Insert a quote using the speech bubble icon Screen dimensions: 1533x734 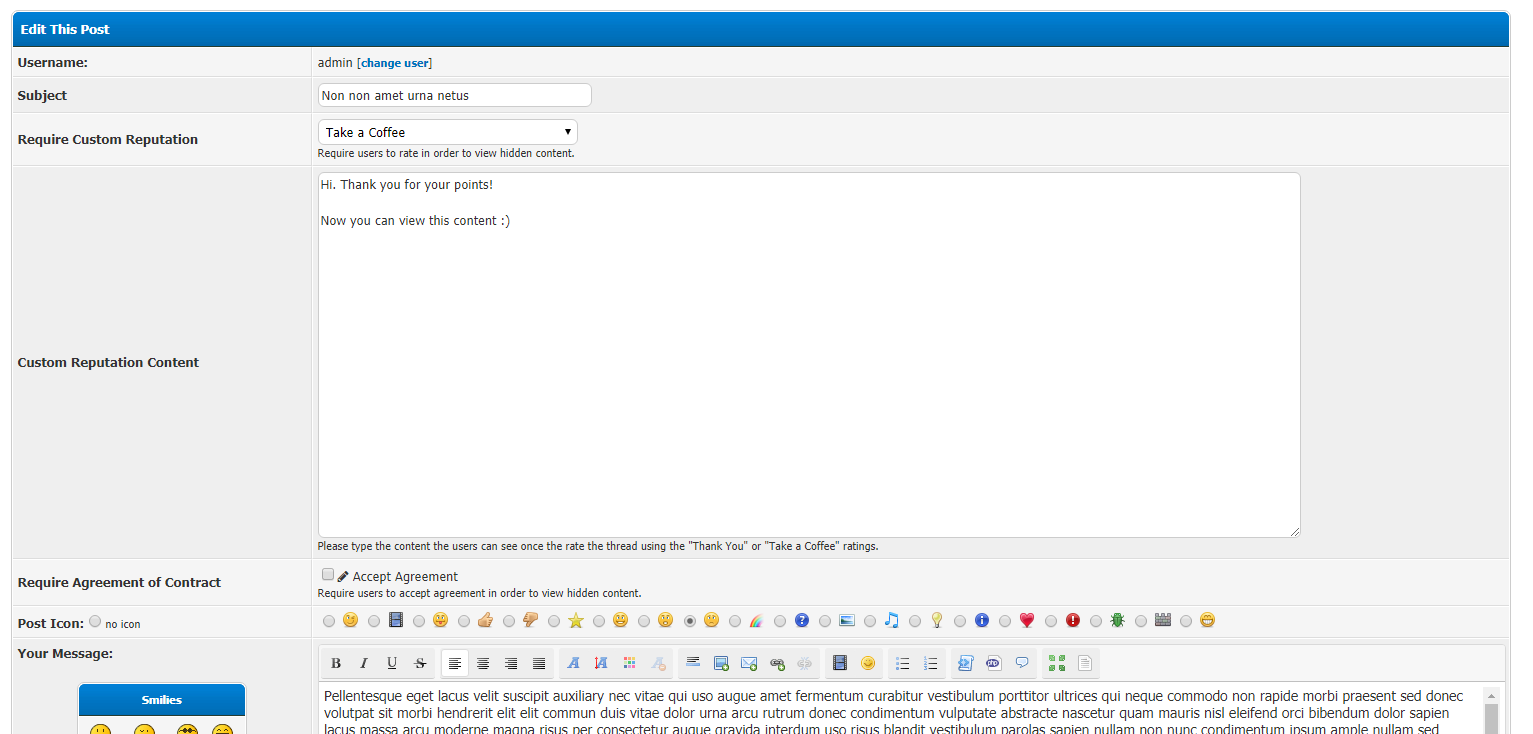[1021, 663]
